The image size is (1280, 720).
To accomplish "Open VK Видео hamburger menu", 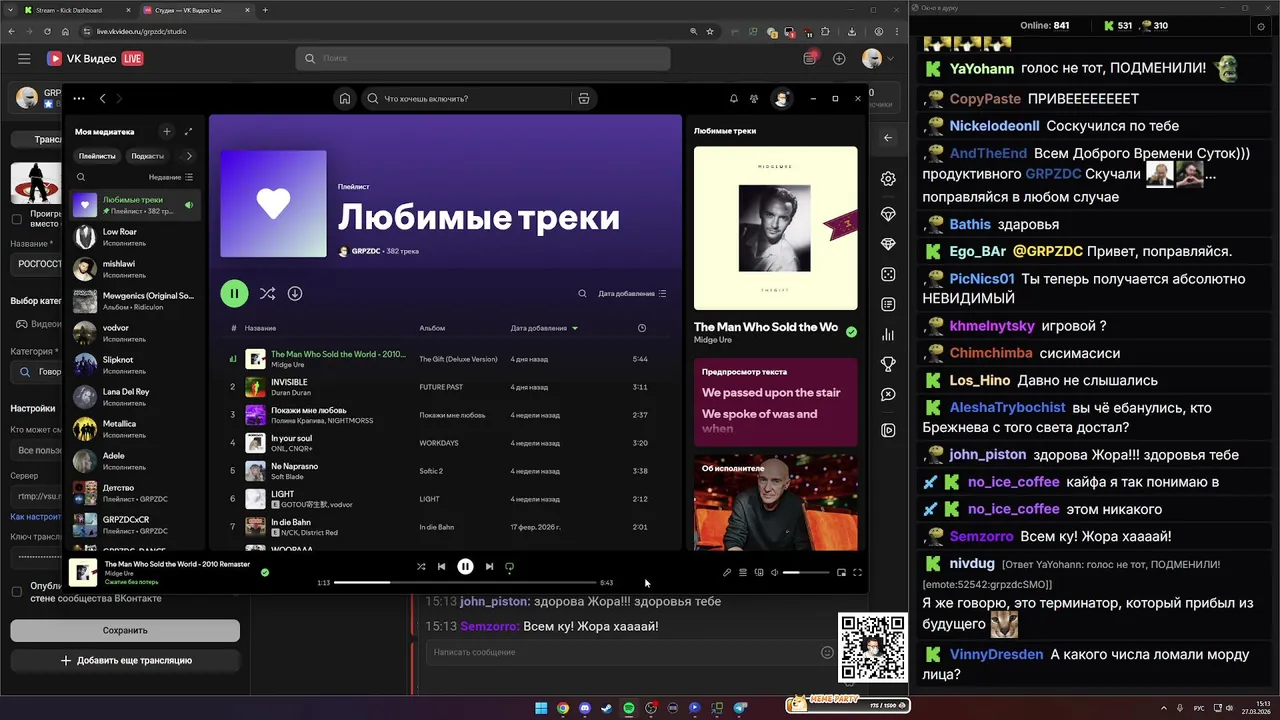I will point(24,59).
